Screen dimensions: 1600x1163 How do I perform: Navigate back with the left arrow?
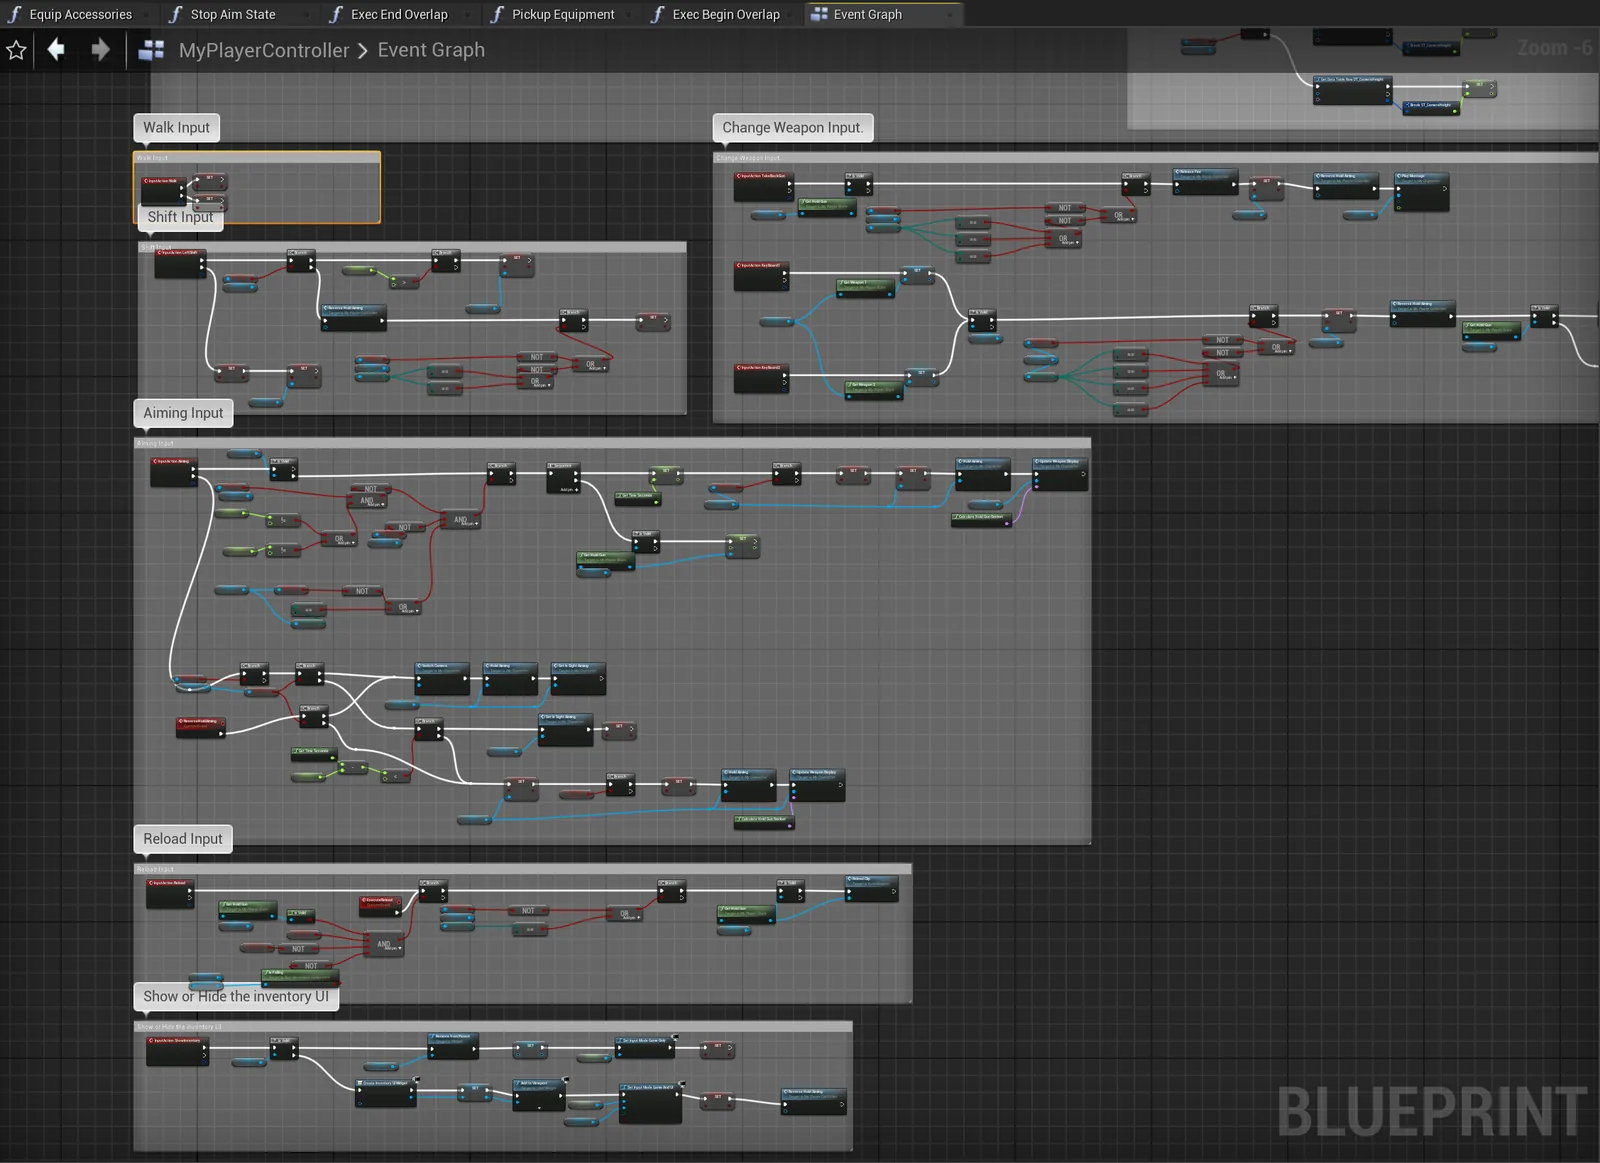(56, 49)
